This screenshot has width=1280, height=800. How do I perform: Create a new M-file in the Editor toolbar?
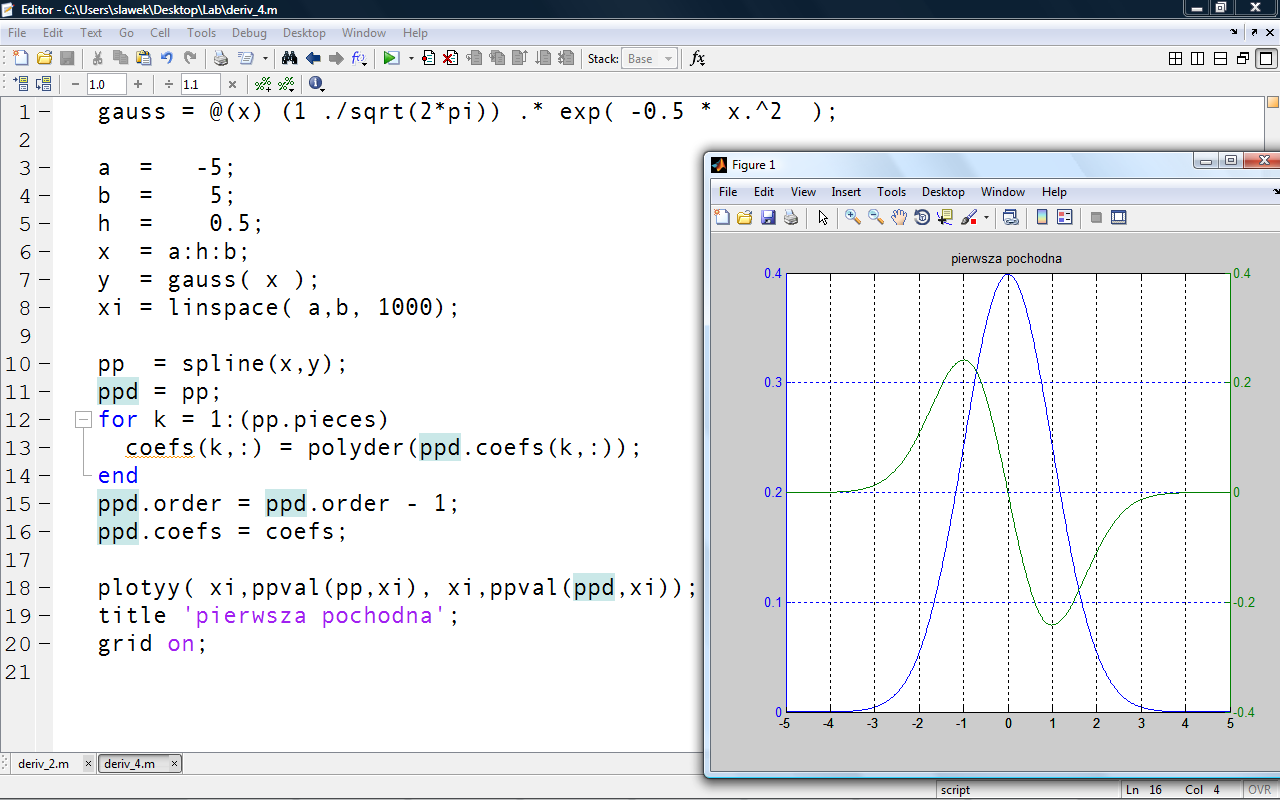[x=19, y=59]
